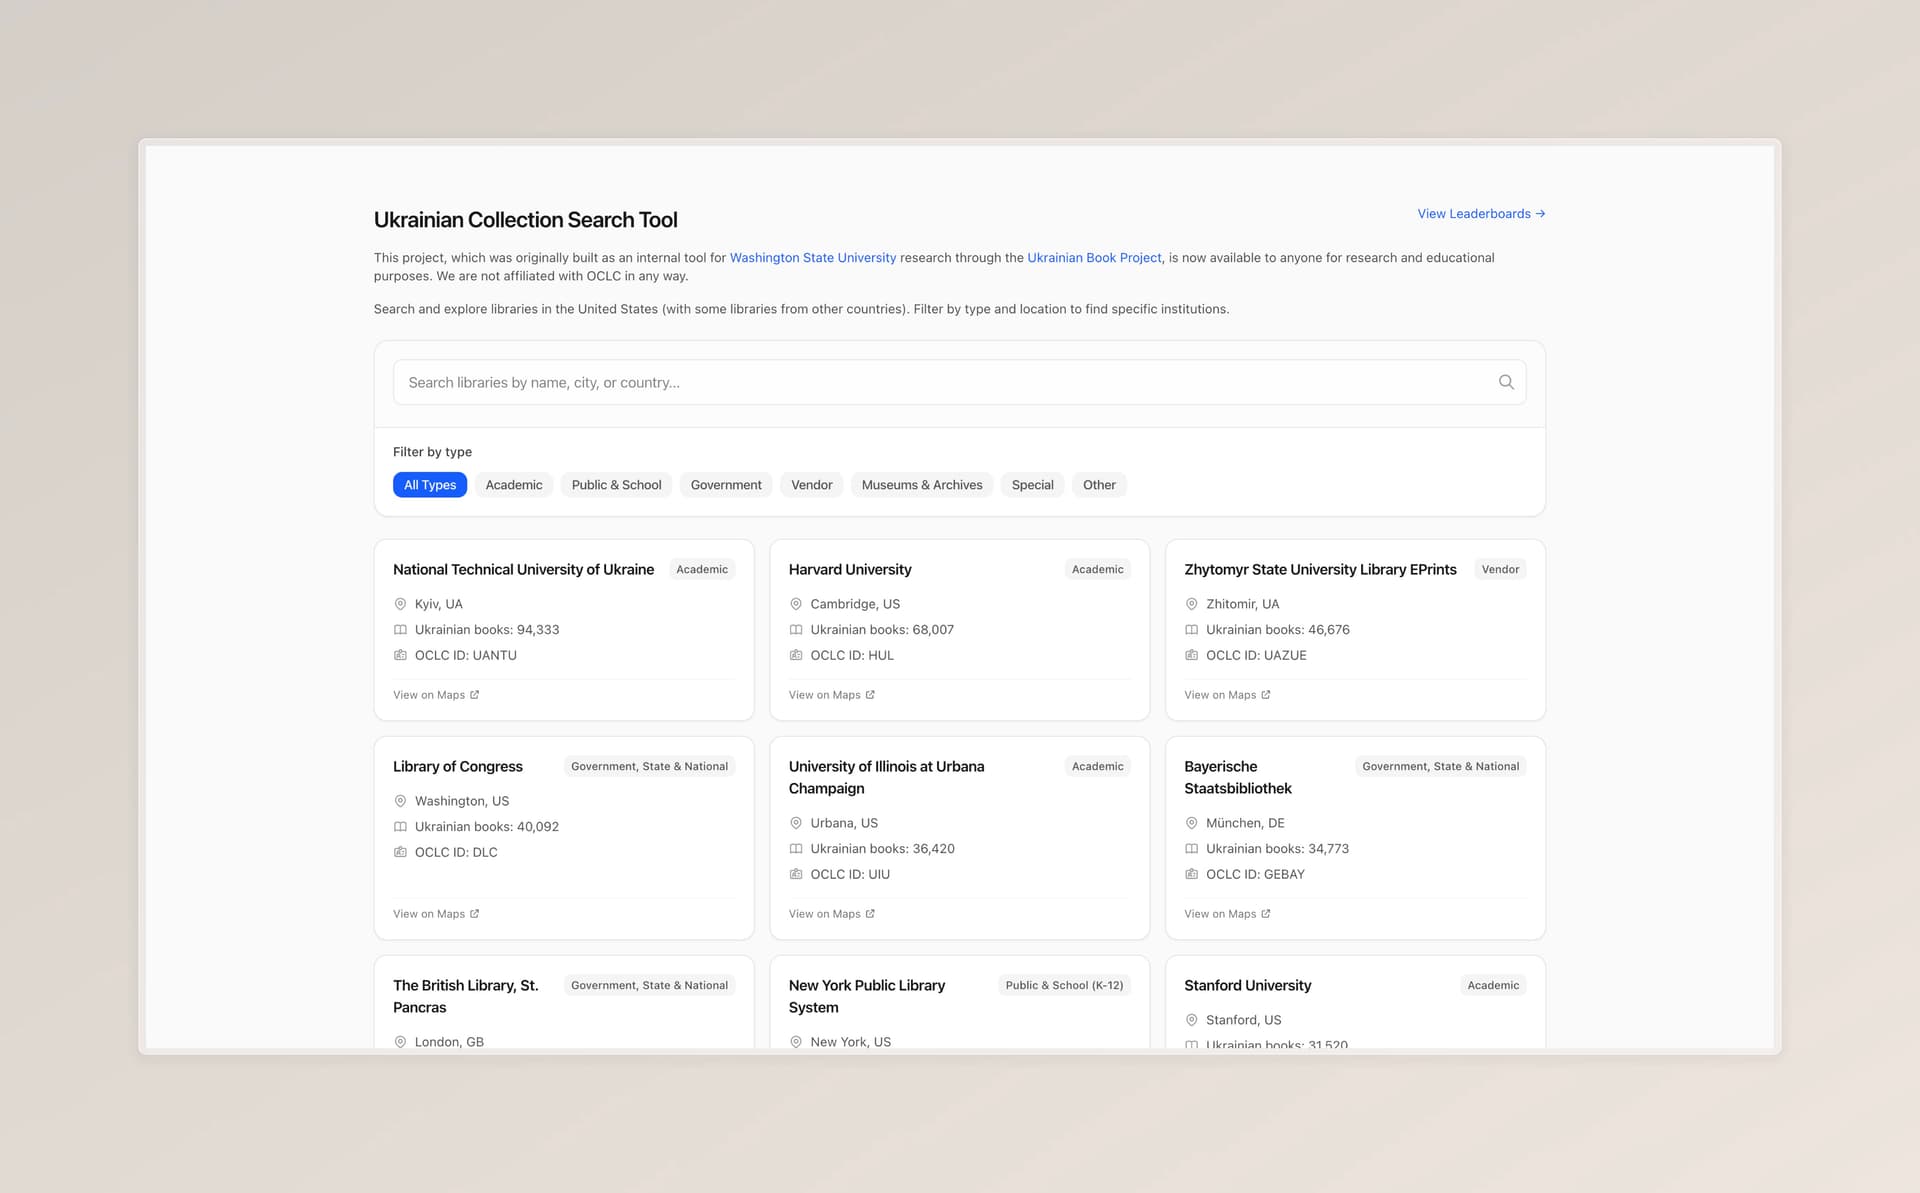Click Government, State & National badge on Bayerische card

tap(1440, 767)
